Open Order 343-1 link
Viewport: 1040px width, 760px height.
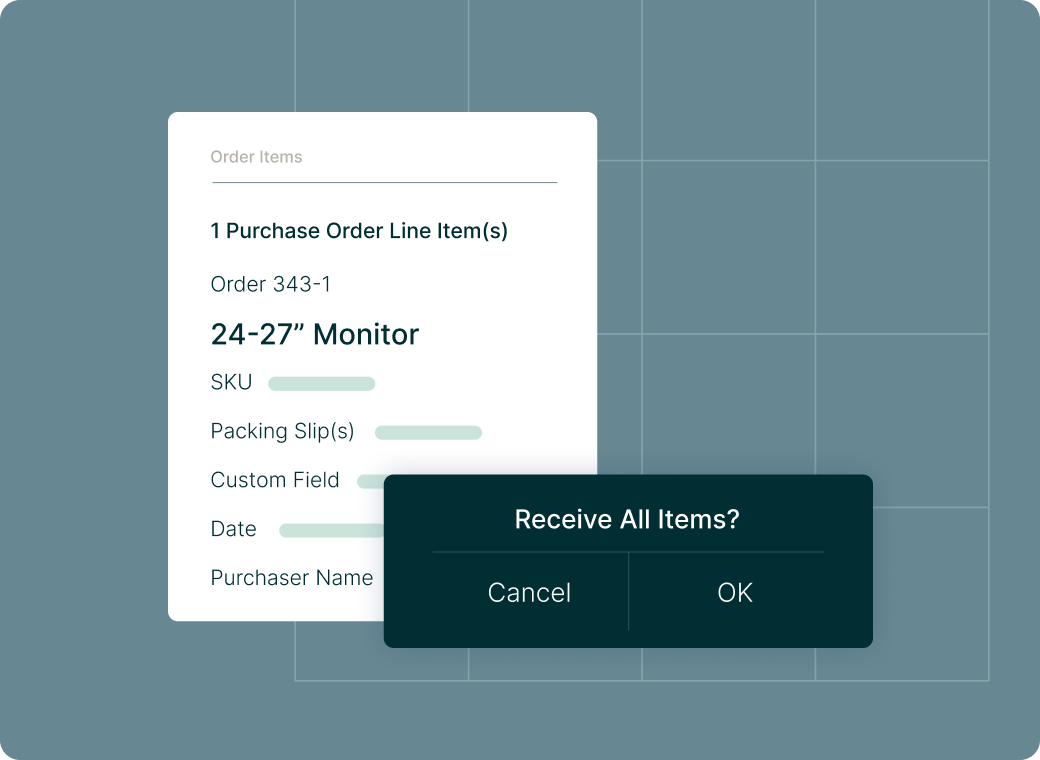coord(271,284)
